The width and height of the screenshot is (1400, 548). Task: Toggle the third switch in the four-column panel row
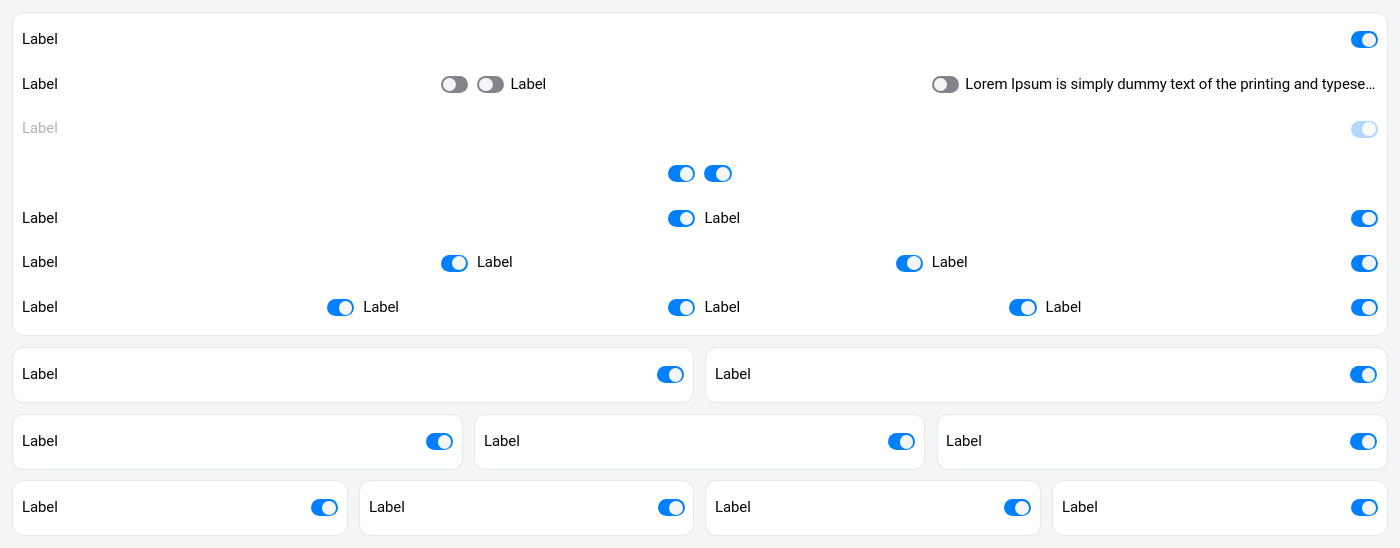point(1022,308)
